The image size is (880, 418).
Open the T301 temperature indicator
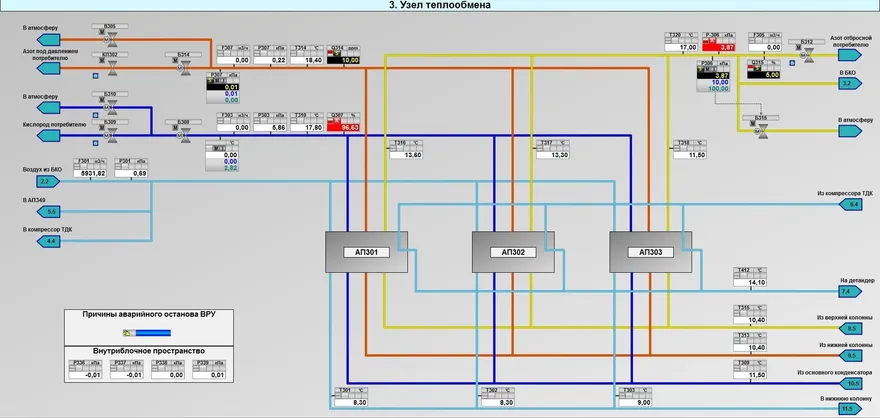(351, 397)
